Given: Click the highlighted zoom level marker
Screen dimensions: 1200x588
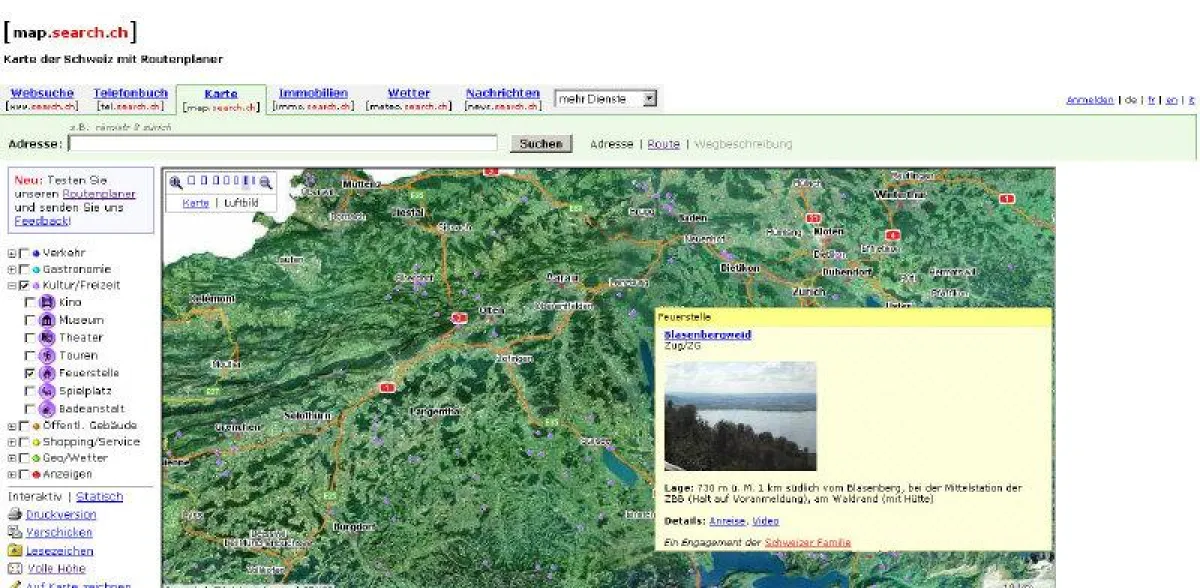Looking at the screenshot, I should (x=248, y=182).
